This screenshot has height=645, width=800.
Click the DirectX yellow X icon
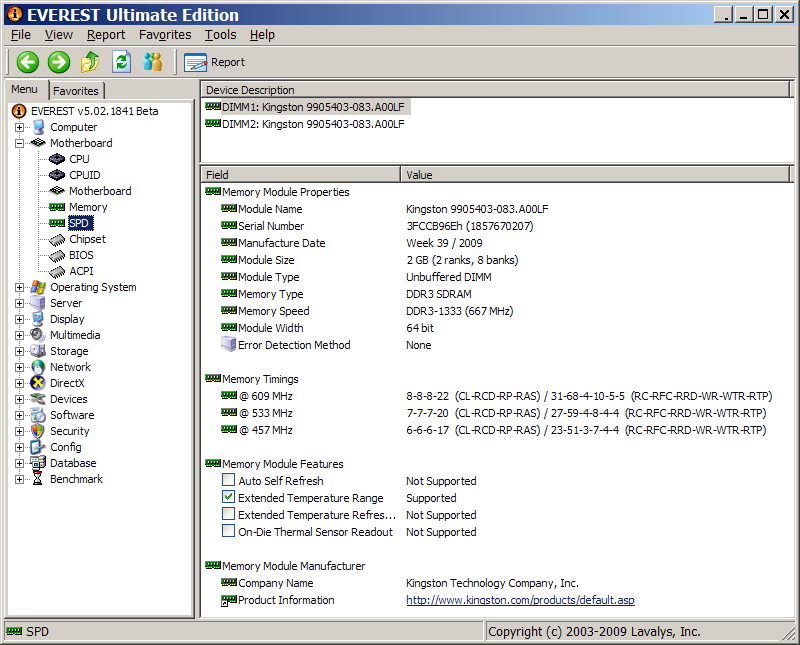38,383
